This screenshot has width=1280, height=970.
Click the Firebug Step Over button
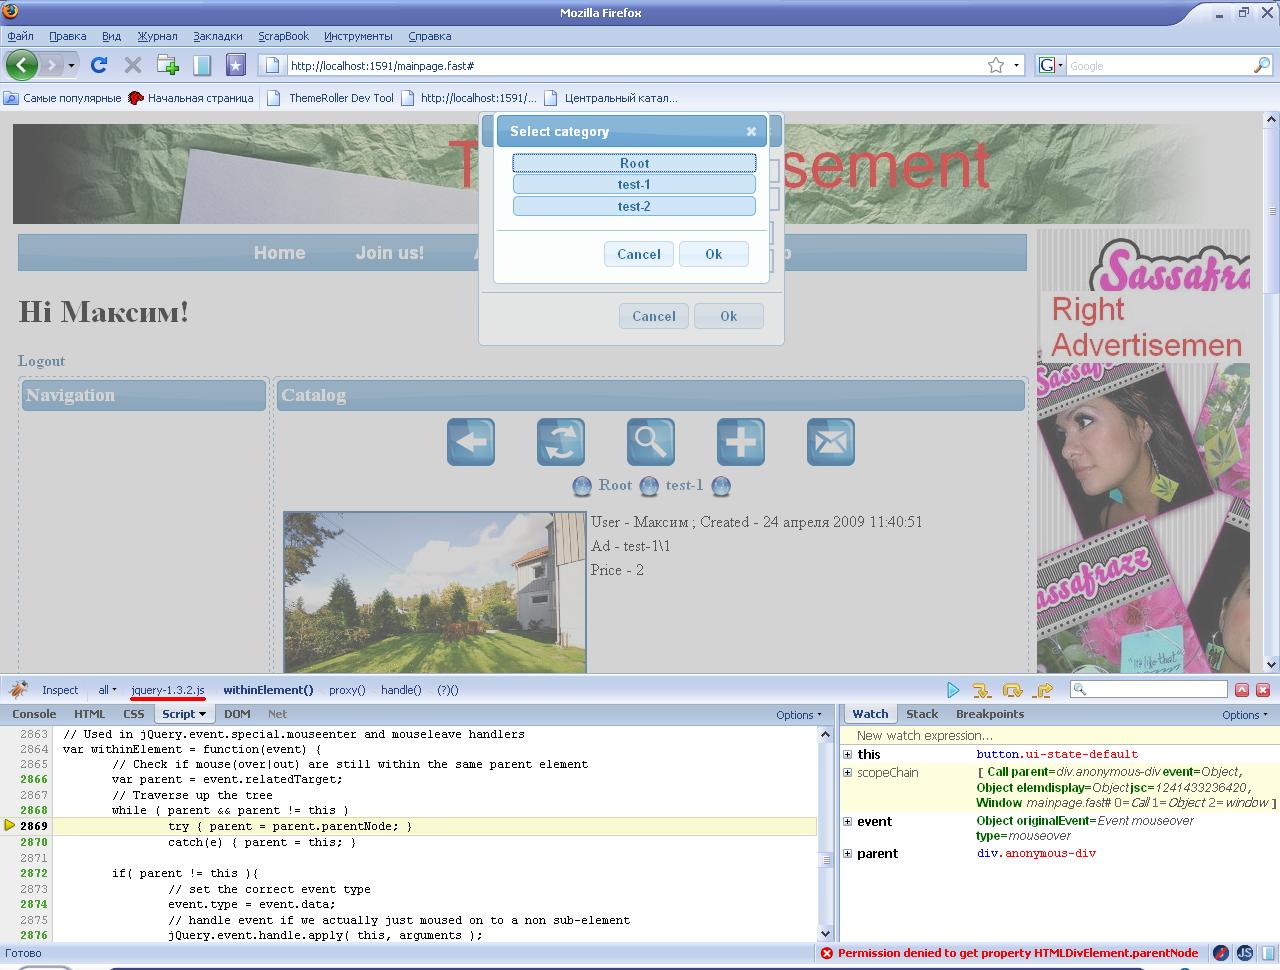pyautogui.click(x=1012, y=690)
